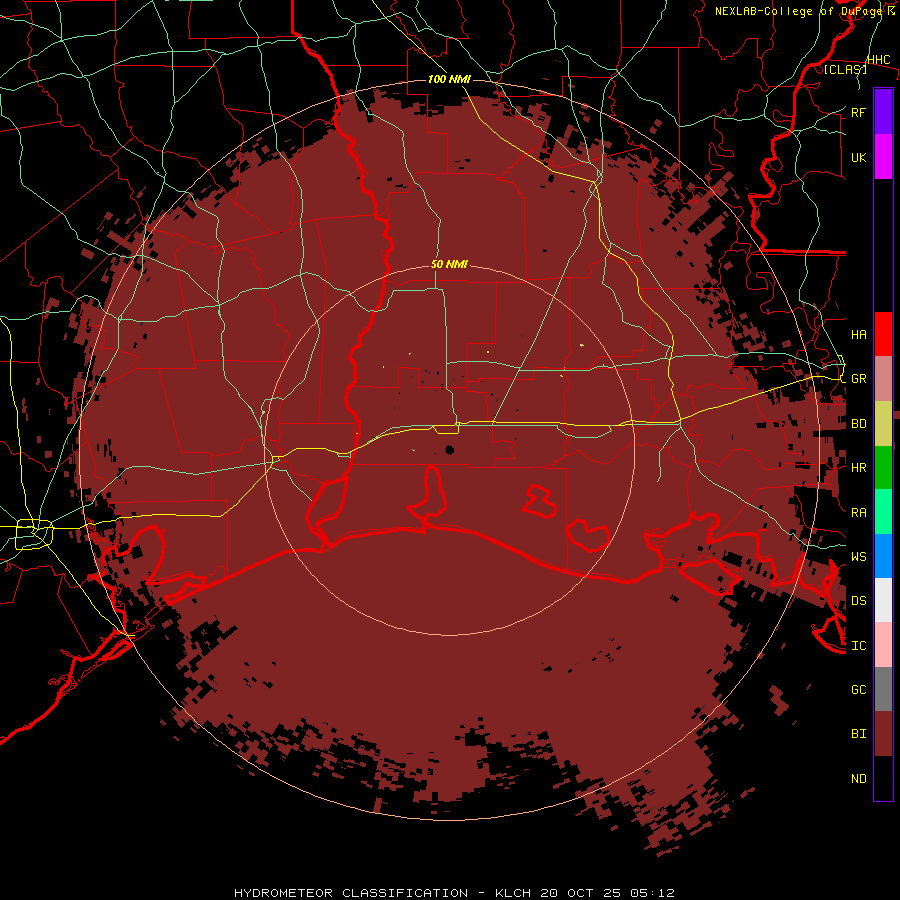Click the WS legend label
Screen dimensions: 900x900
tap(858, 556)
